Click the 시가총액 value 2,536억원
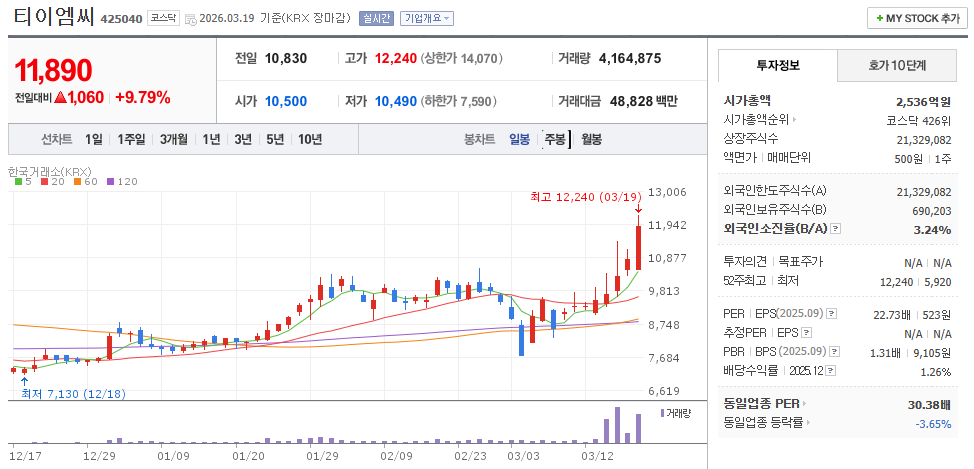Image resolution: width=974 pixels, height=469 pixels. (x=924, y=102)
